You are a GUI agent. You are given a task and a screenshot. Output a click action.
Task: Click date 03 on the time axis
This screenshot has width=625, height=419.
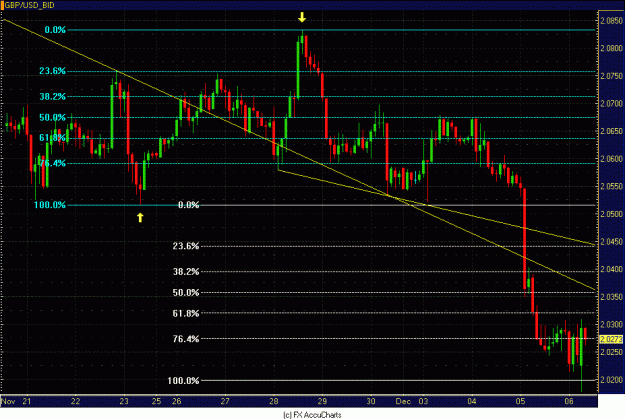click(423, 401)
